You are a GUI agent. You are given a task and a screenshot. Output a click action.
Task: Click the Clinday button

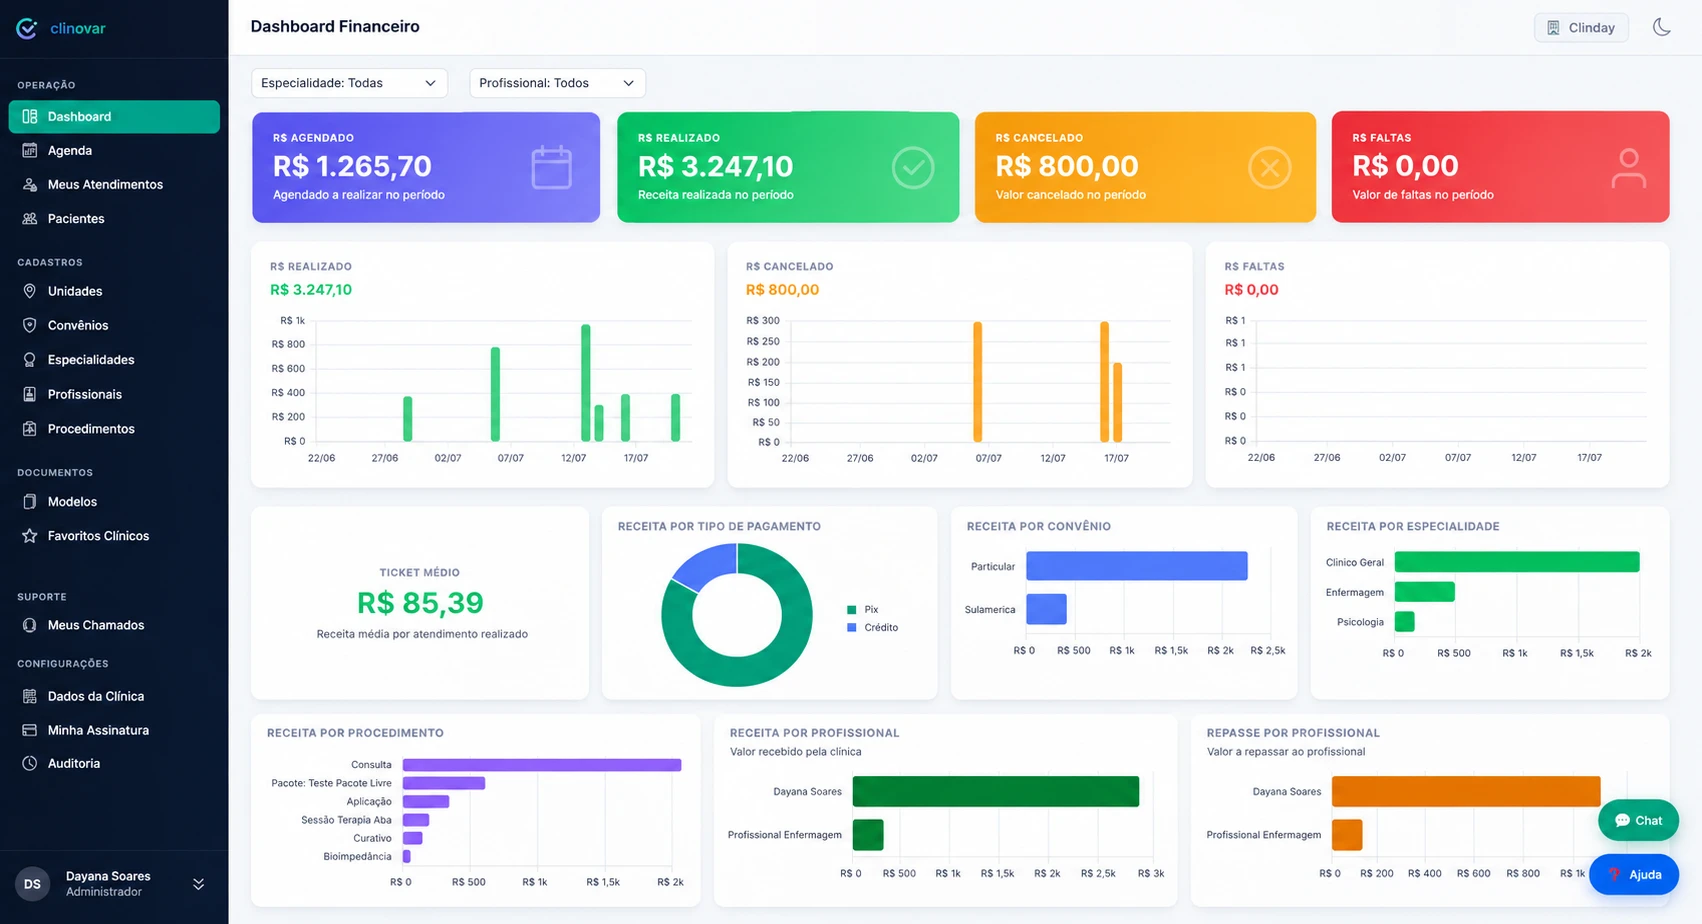point(1581,28)
